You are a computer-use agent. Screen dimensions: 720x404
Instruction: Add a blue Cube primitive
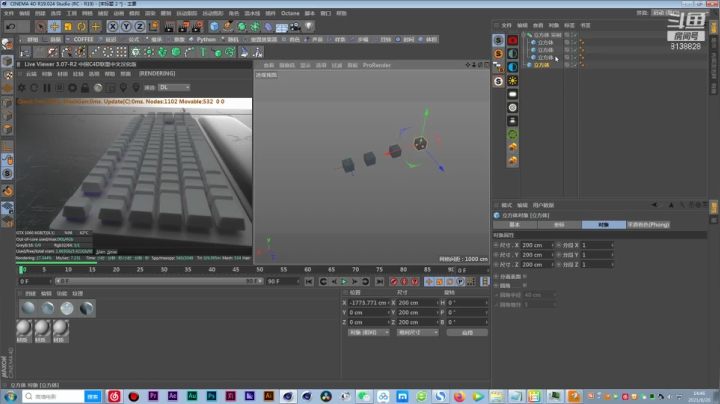pos(214,27)
